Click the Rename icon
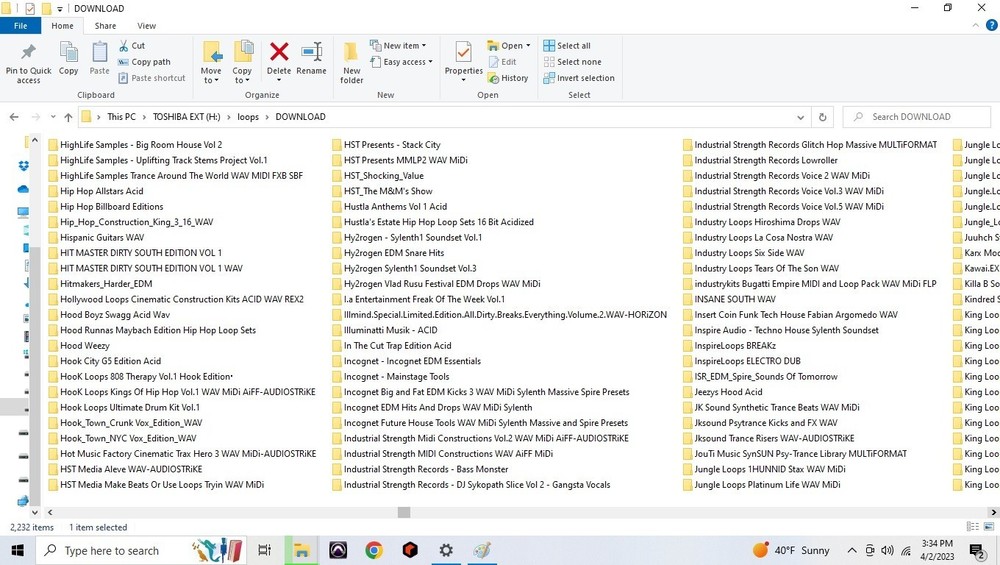1000x565 pixels. (x=311, y=52)
